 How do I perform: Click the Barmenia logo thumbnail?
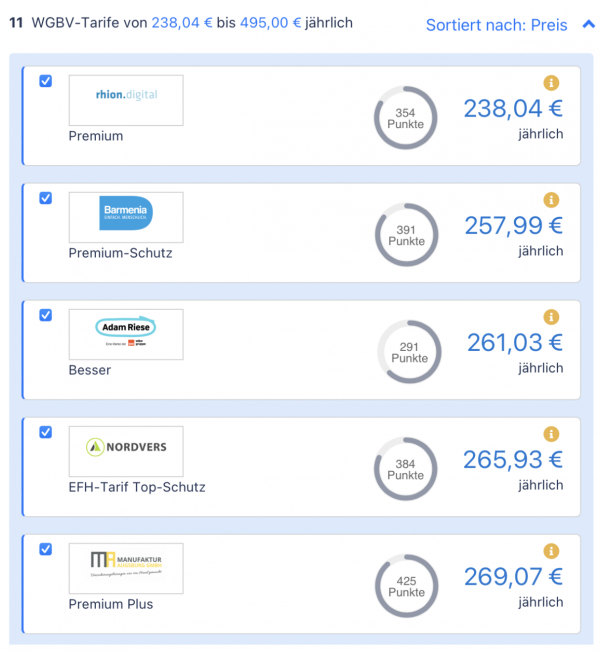pyautogui.click(x=126, y=217)
